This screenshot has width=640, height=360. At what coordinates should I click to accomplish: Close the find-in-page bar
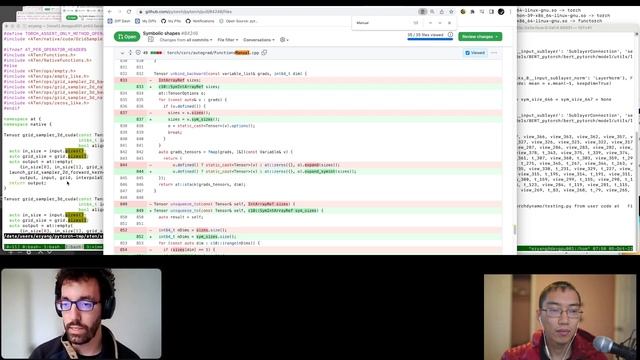click(450, 23)
